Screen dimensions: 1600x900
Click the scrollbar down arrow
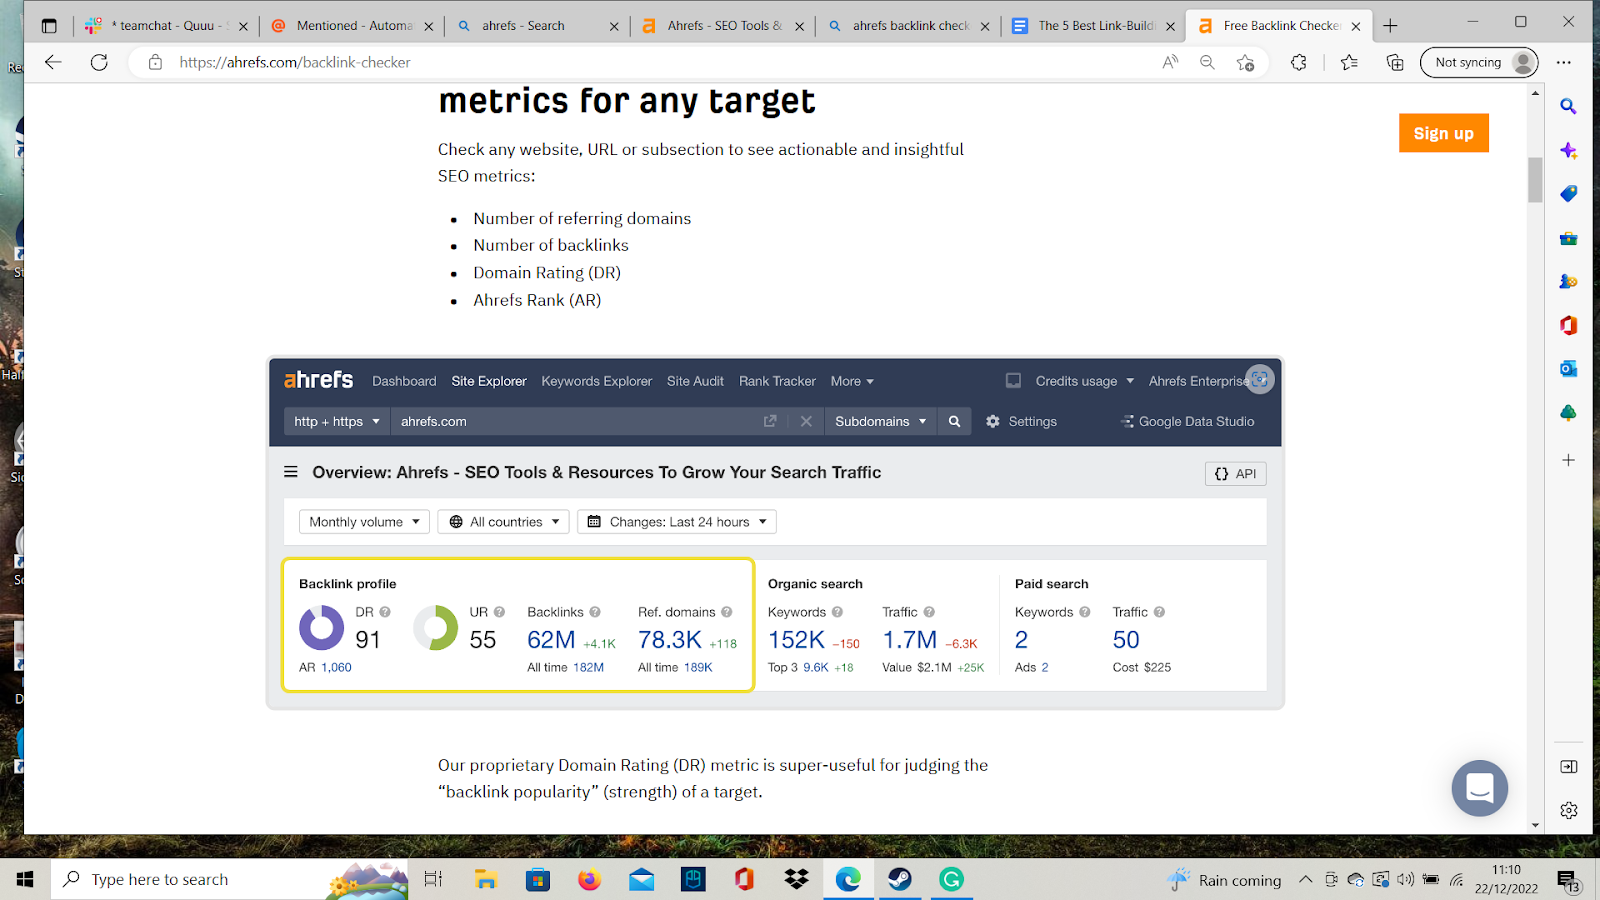point(1535,825)
